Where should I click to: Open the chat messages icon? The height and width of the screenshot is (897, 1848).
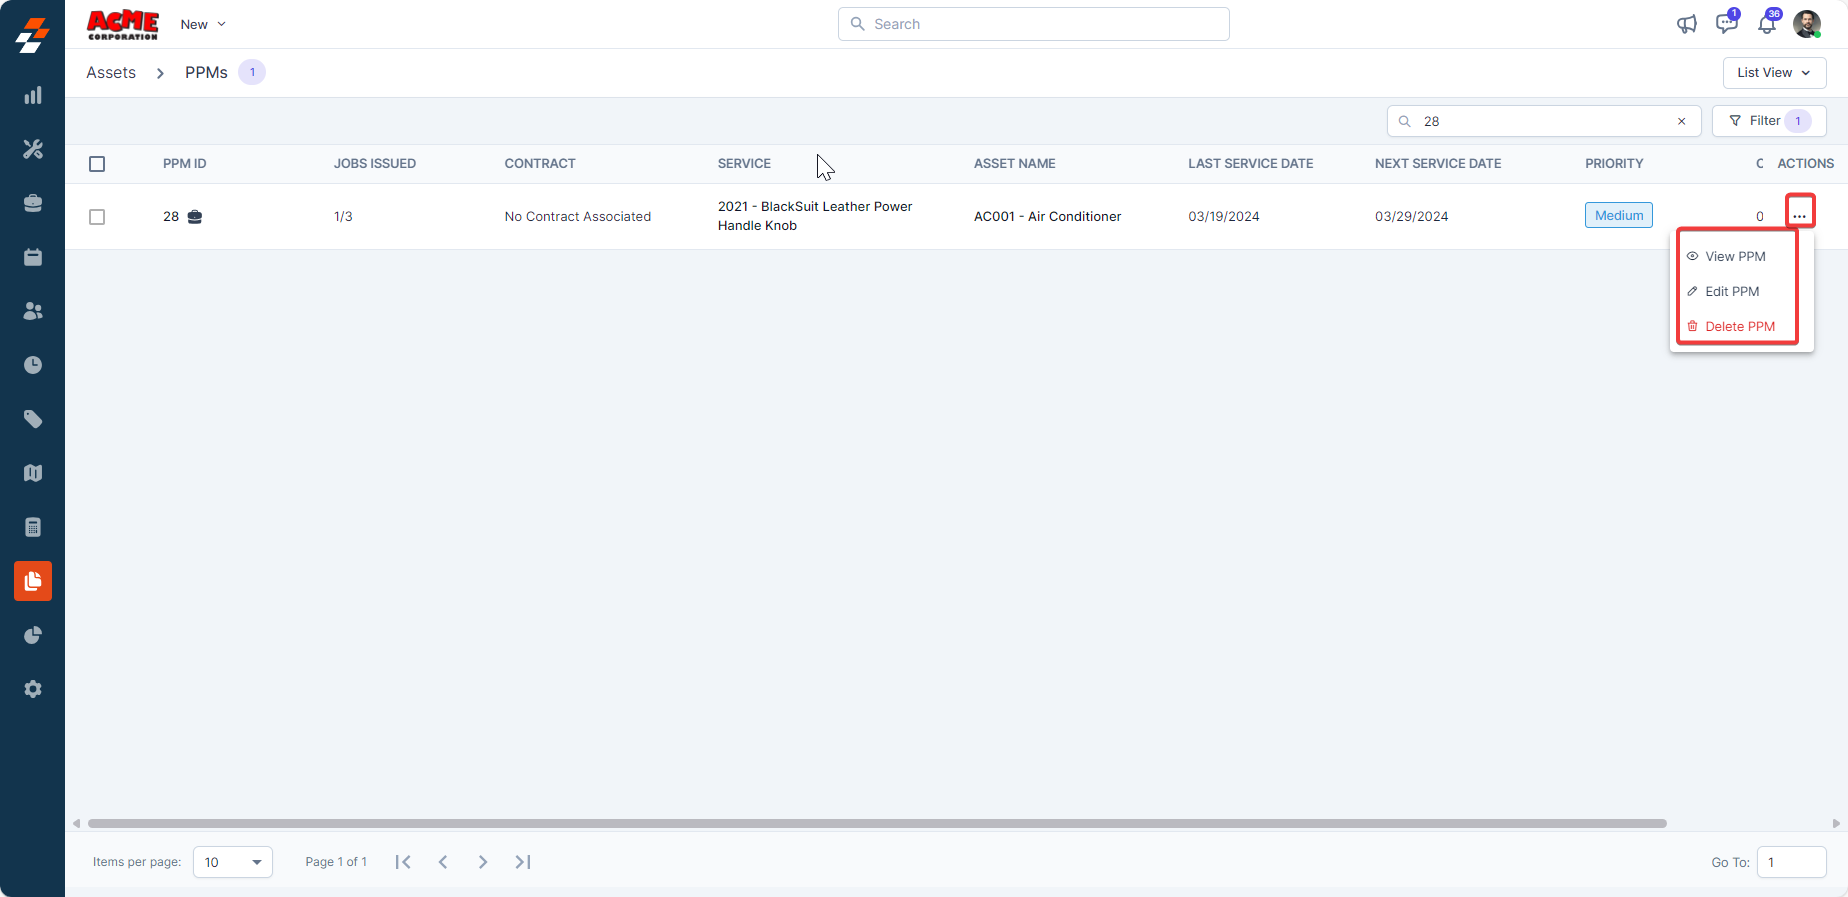pos(1726,24)
